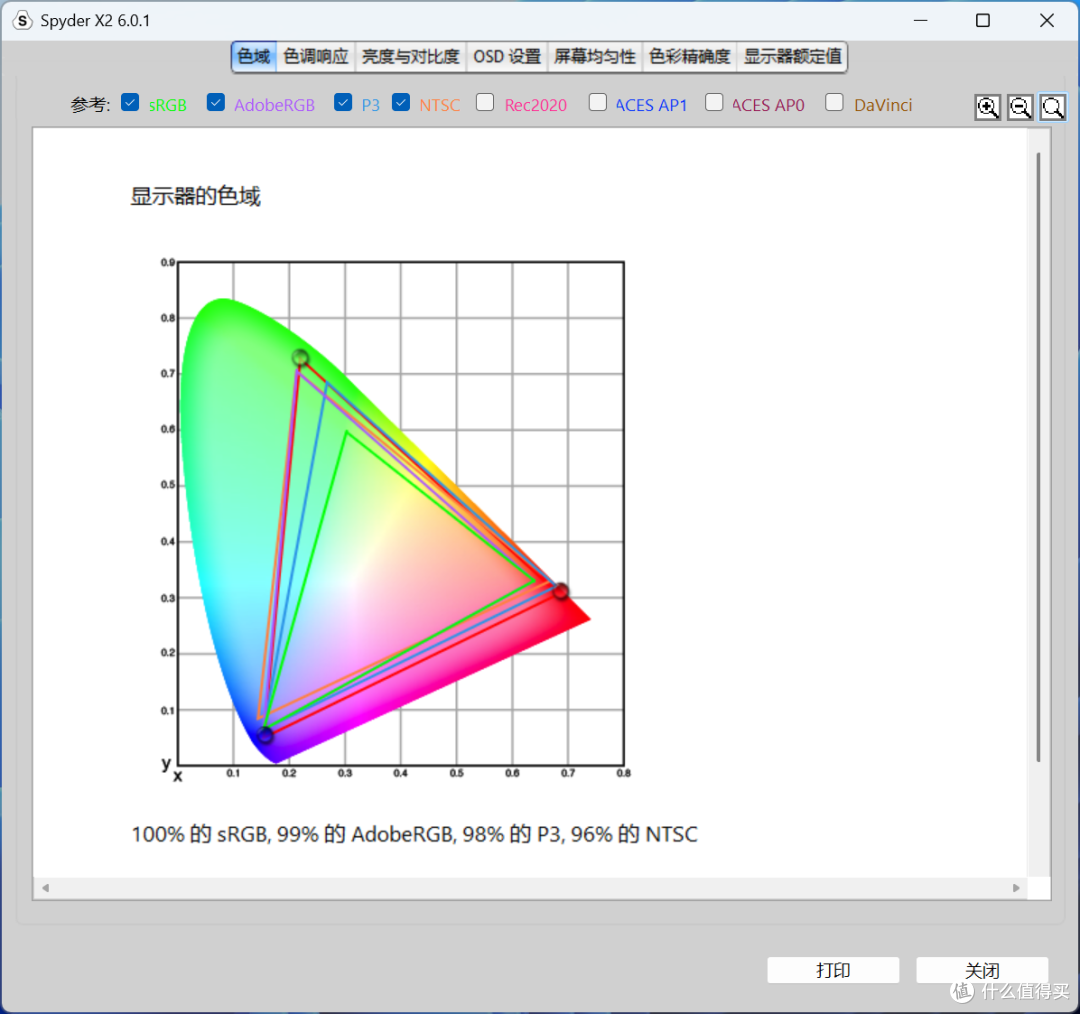Image resolution: width=1080 pixels, height=1014 pixels.
Task: Click the gamut coverage result text starting with 100% 的 sRGB
Action: pos(415,834)
